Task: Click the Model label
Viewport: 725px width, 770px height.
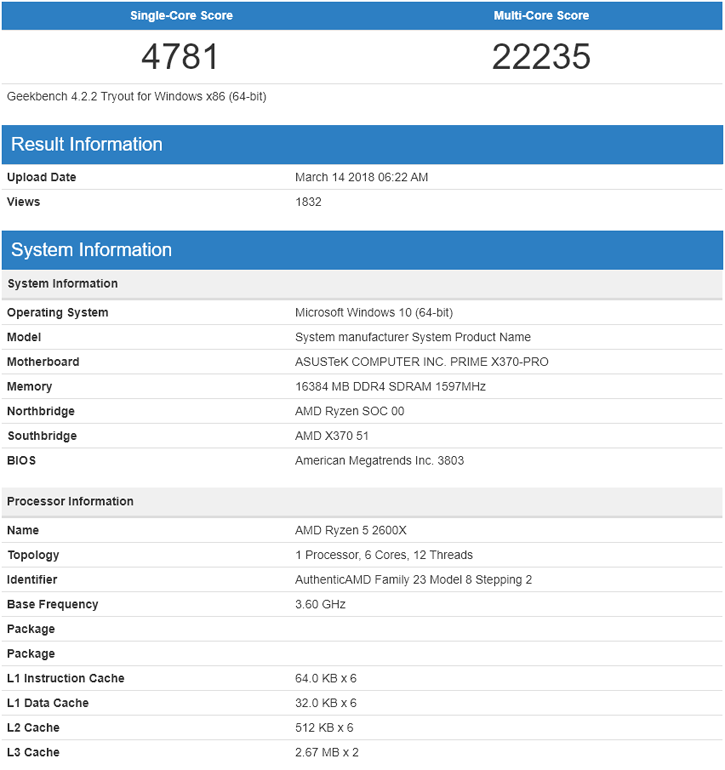Action: (24, 337)
